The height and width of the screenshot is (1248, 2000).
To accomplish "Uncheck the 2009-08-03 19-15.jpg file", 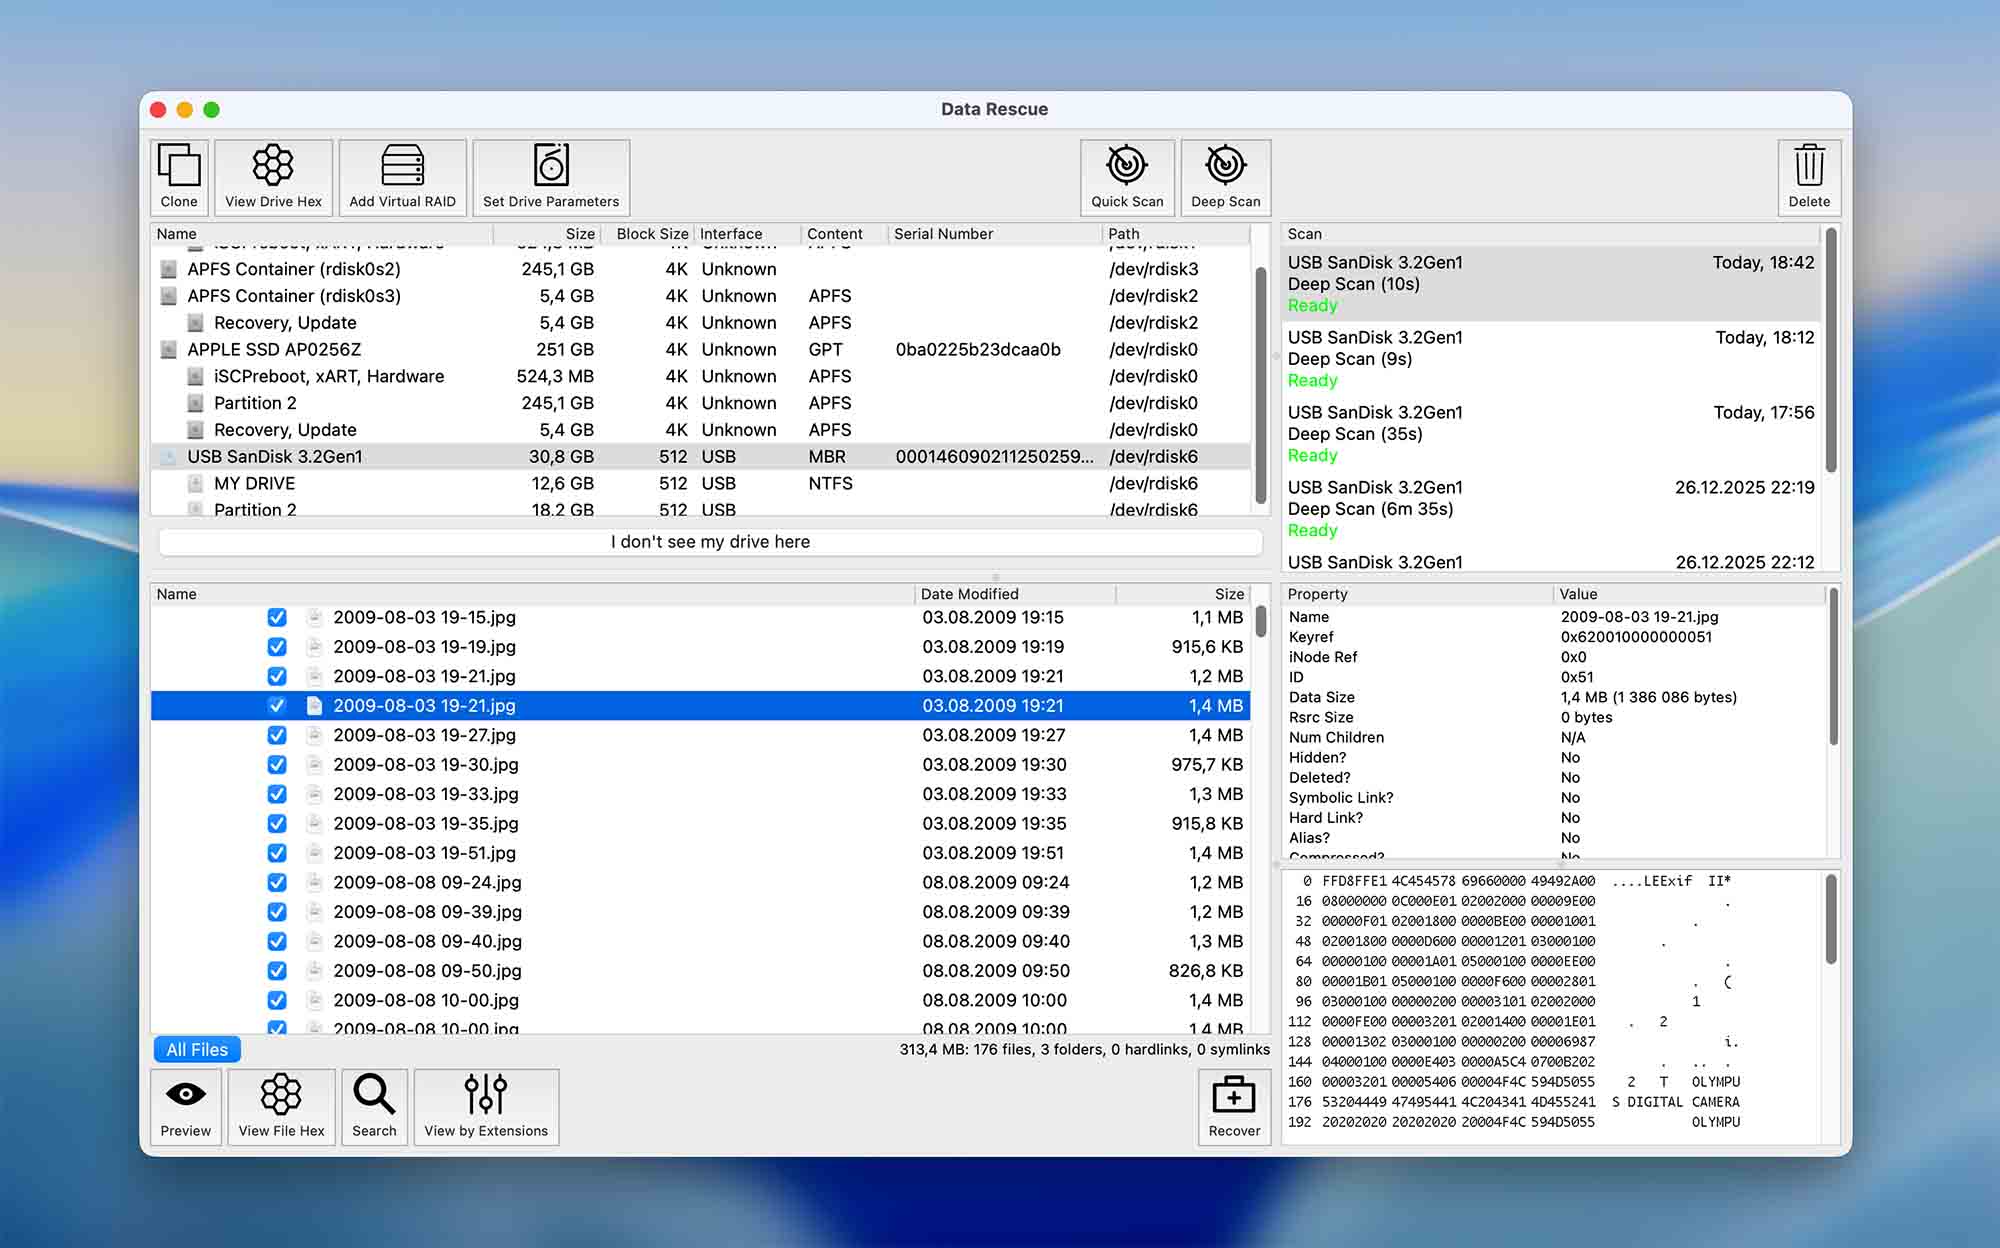I will 277,617.
